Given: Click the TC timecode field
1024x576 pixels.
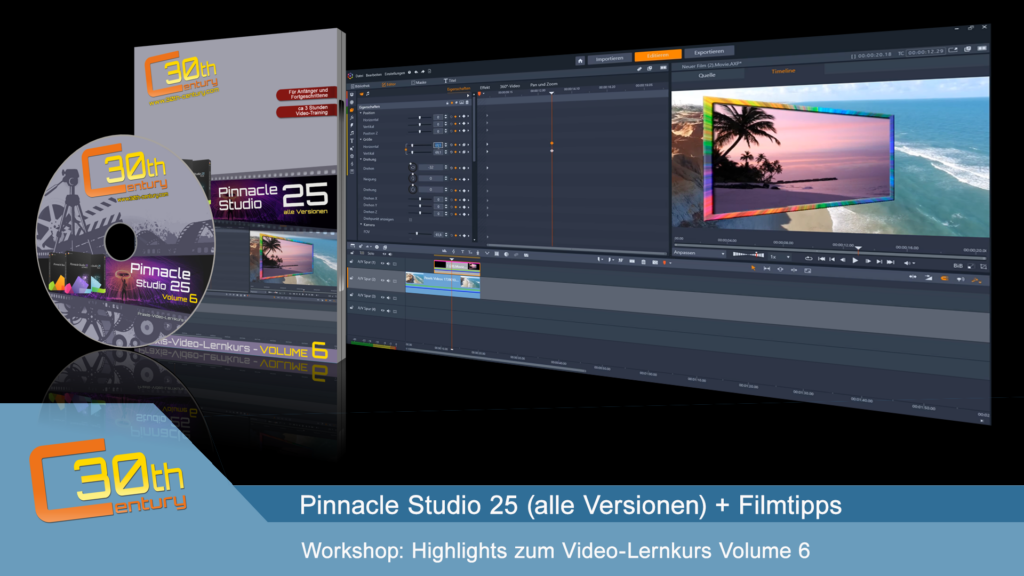Looking at the screenshot, I should tap(925, 52).
